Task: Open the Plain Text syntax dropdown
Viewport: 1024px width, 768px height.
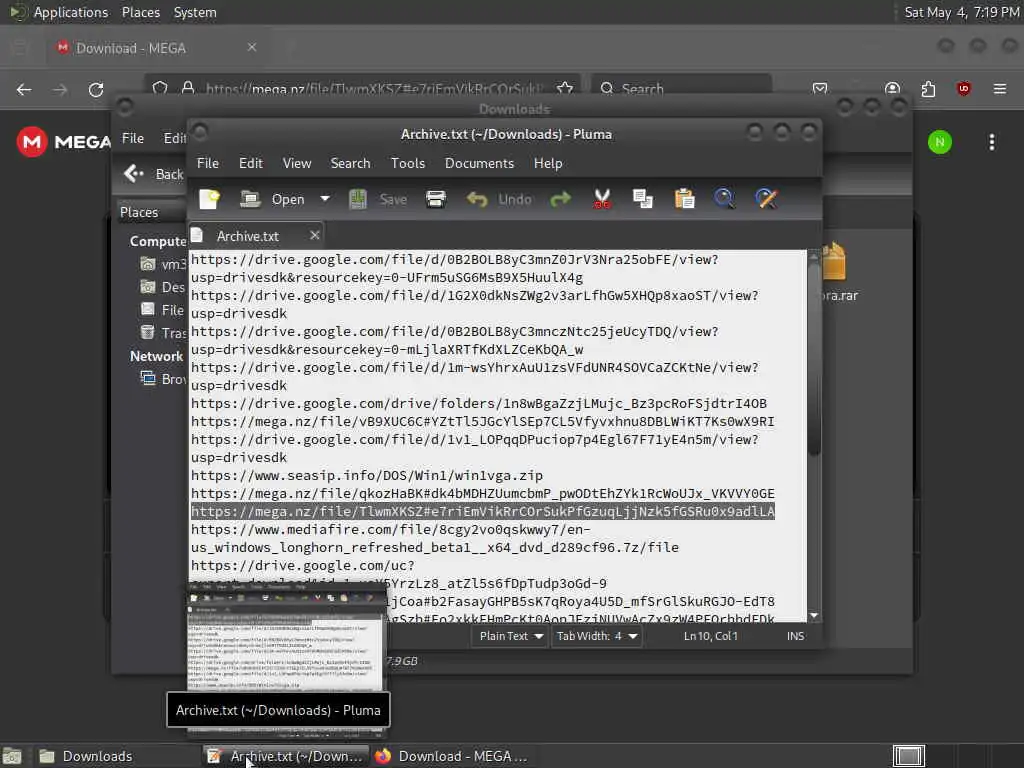Action: point(511,636)
